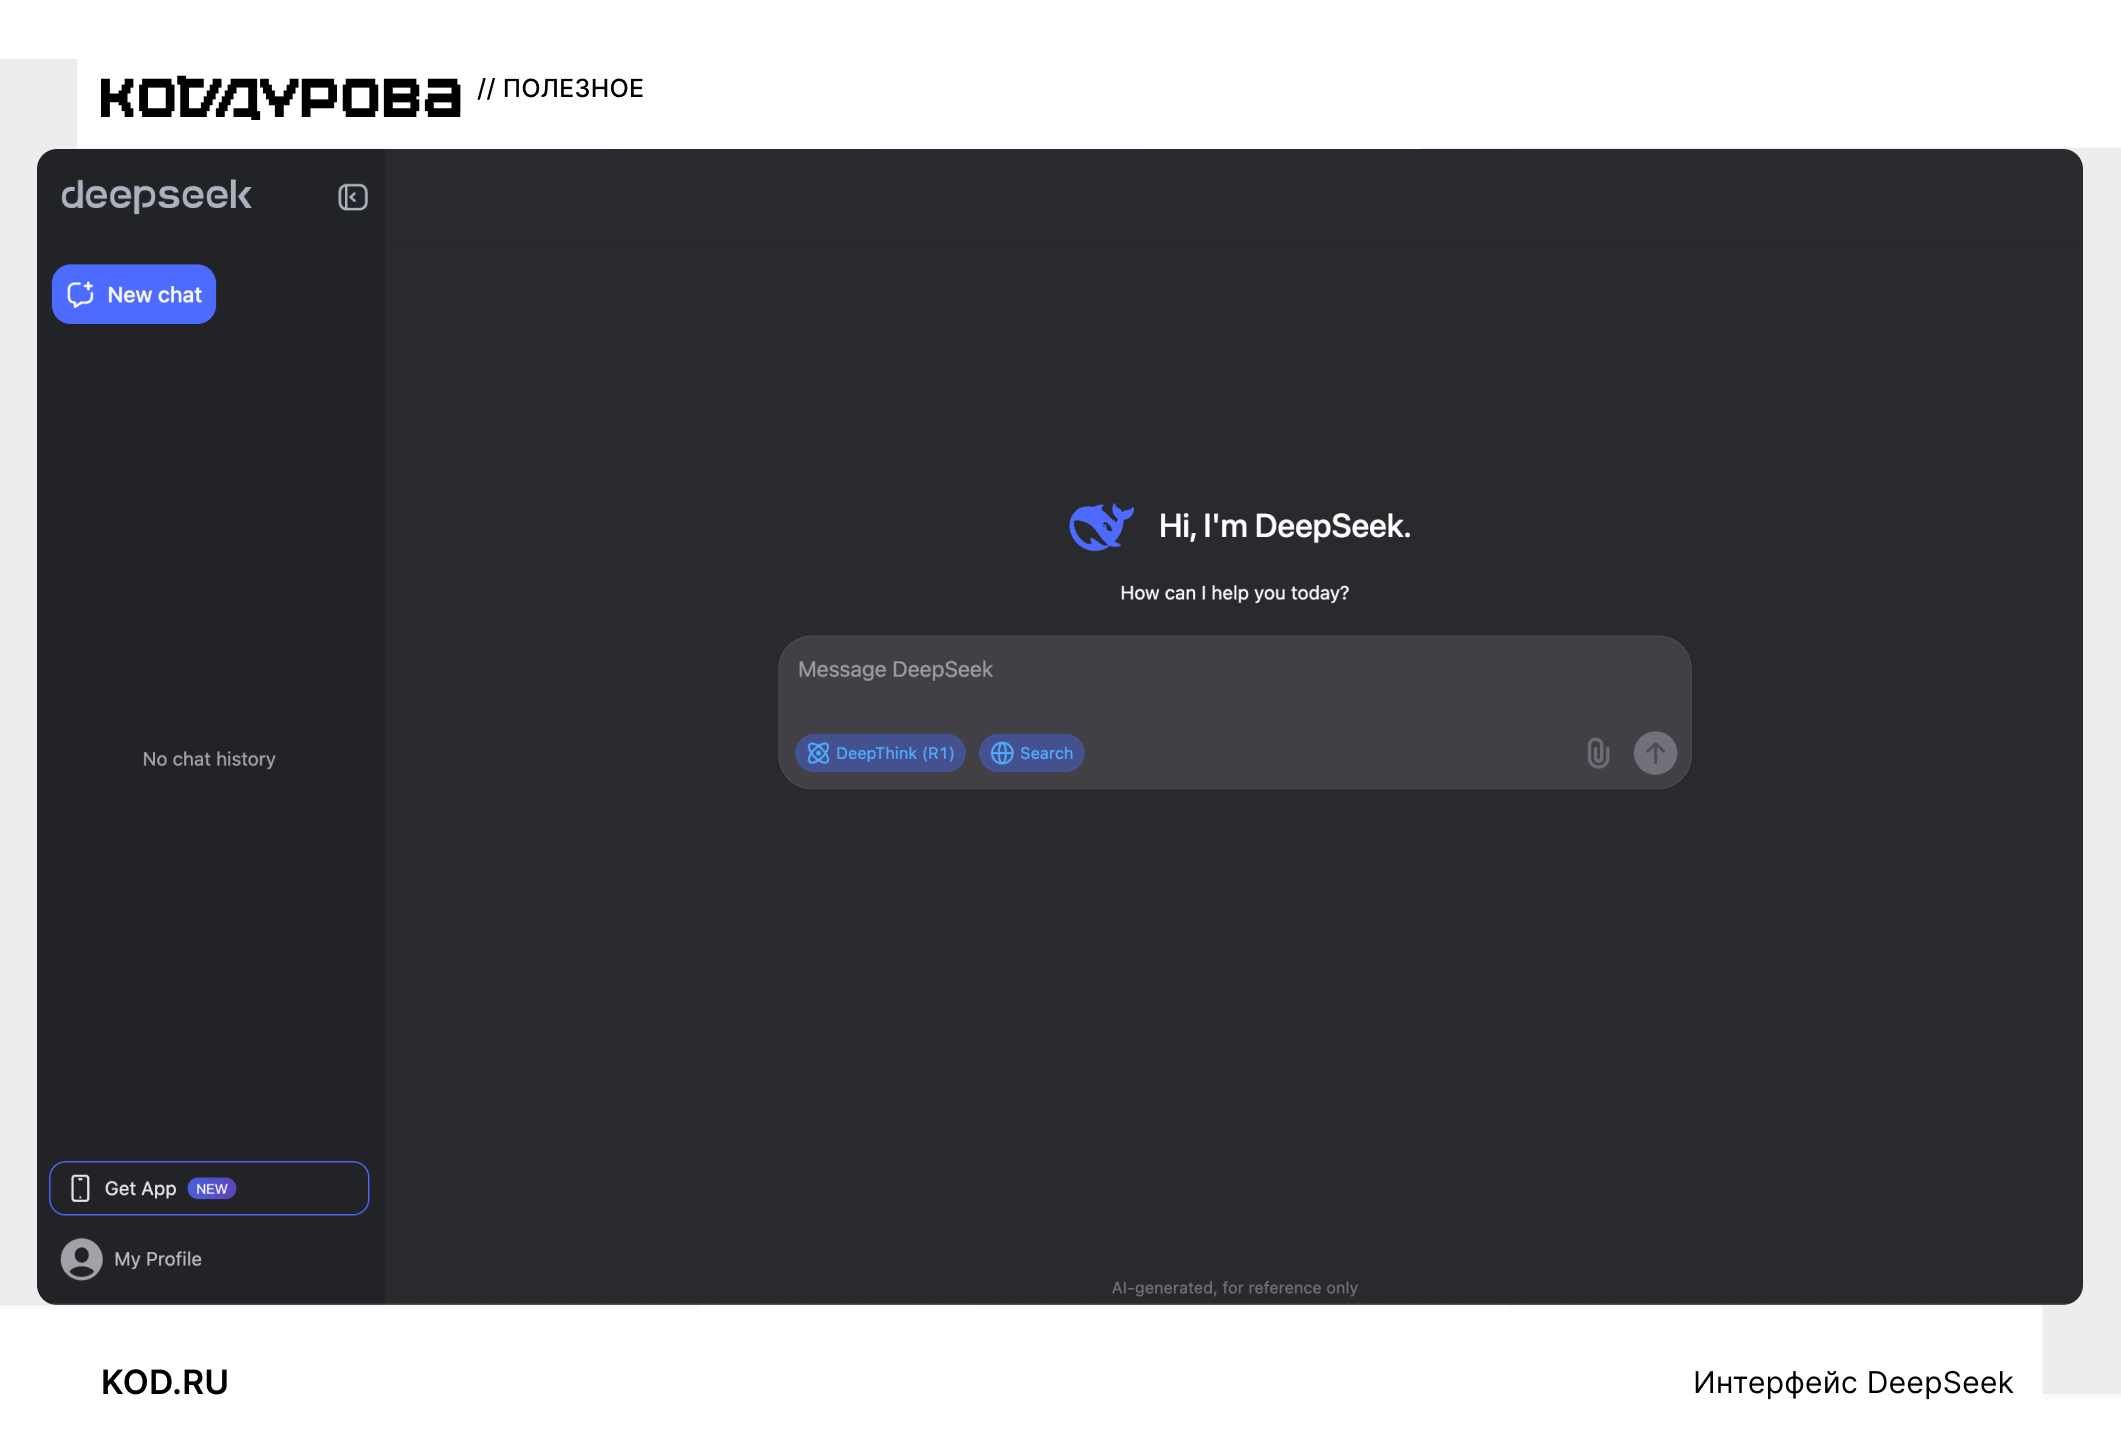This screenshot has height=1453, width=2121.
Task: Click the paperclip attach file icon
Action: [1598, 753]
